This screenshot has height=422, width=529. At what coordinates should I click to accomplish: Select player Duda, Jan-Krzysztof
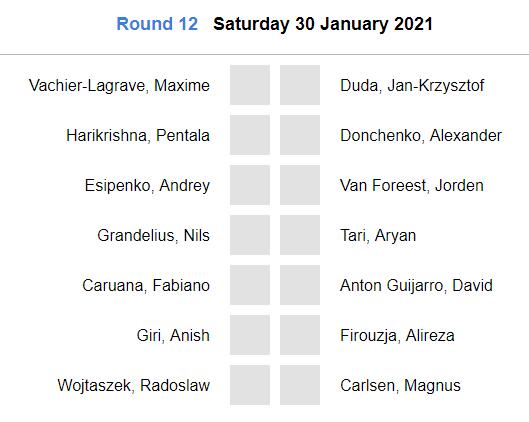click(412, 85)
